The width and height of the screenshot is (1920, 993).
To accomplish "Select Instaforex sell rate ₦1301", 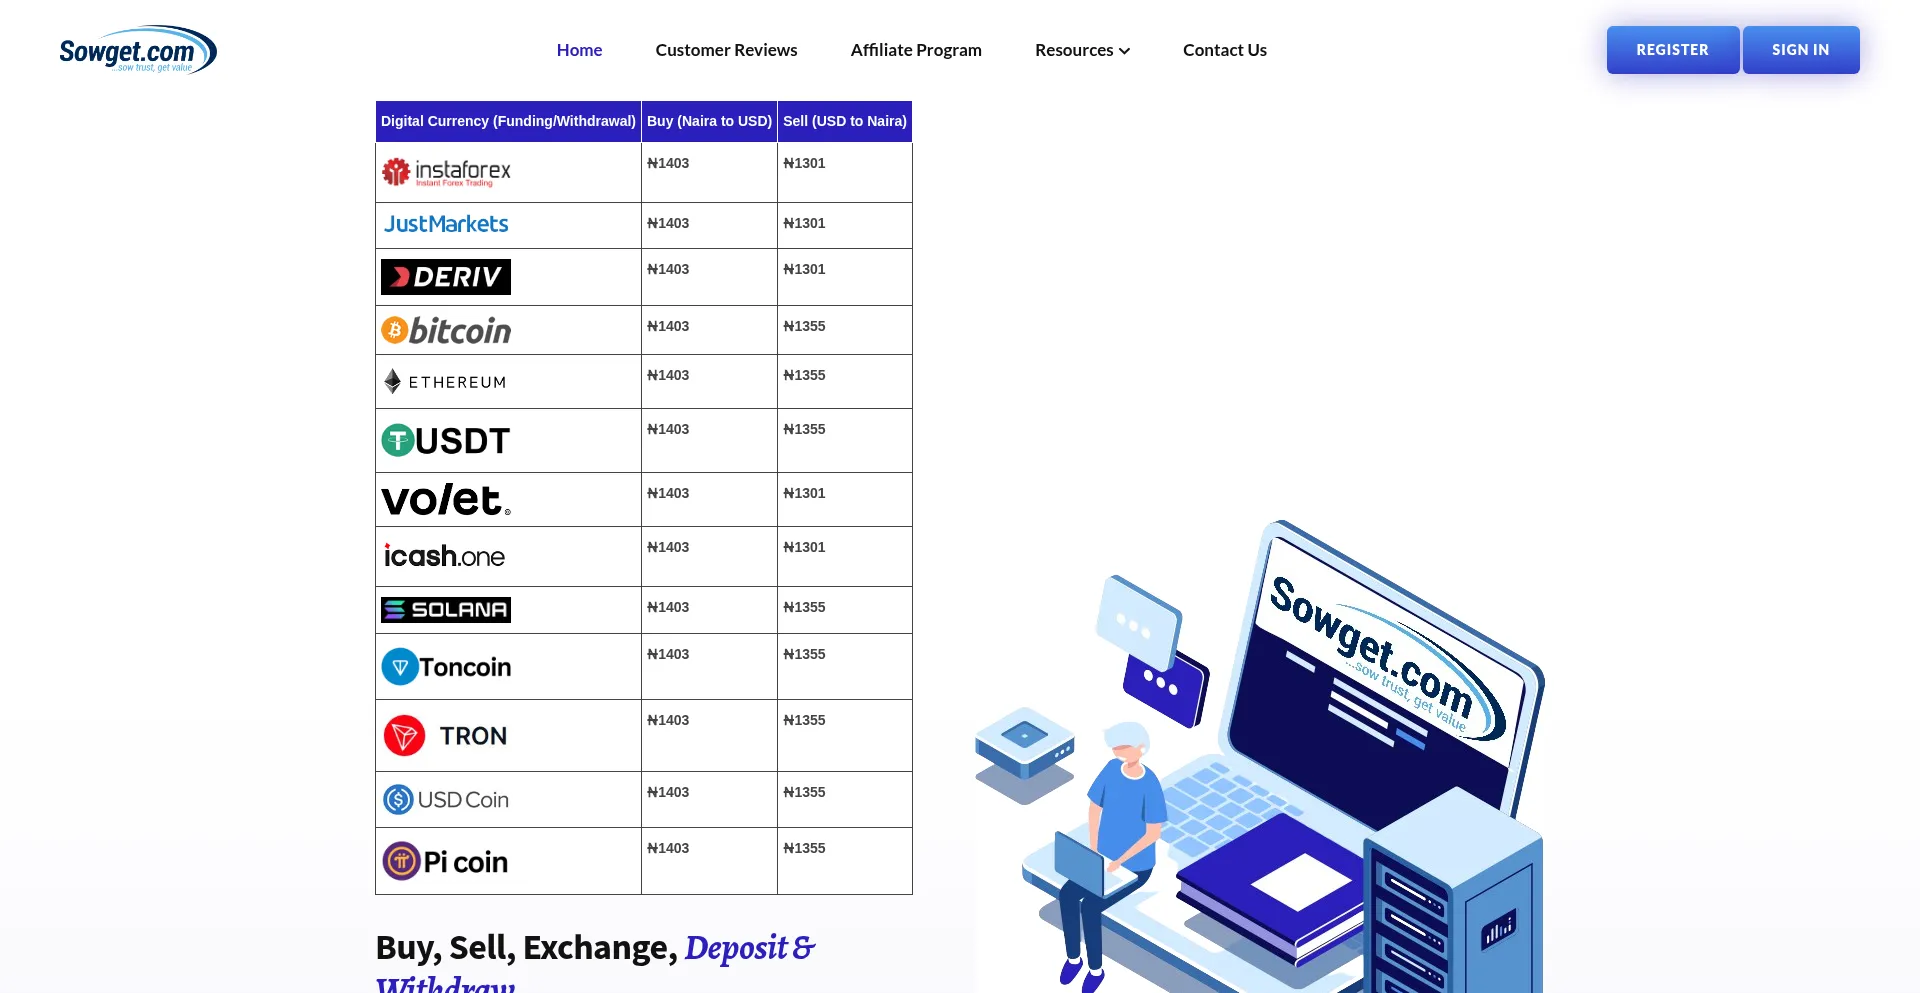I will [804, 163].
